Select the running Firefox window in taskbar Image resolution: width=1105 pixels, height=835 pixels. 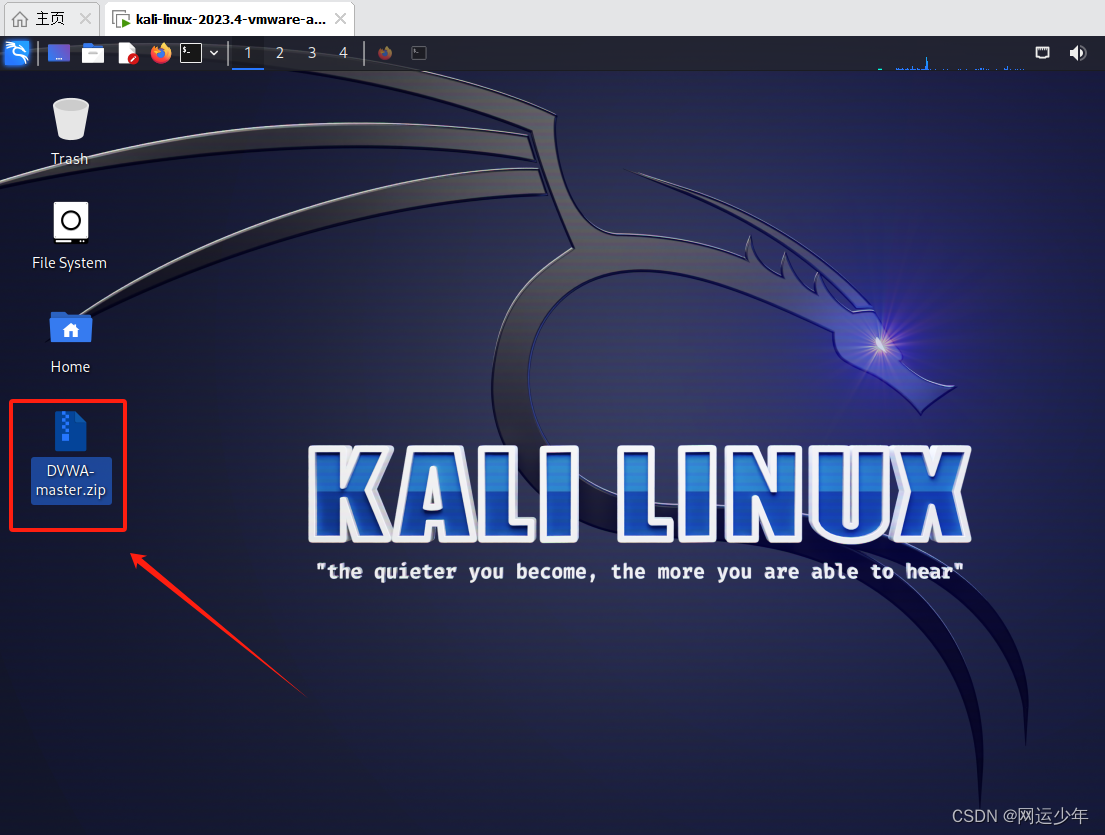[x=385, y=53]
